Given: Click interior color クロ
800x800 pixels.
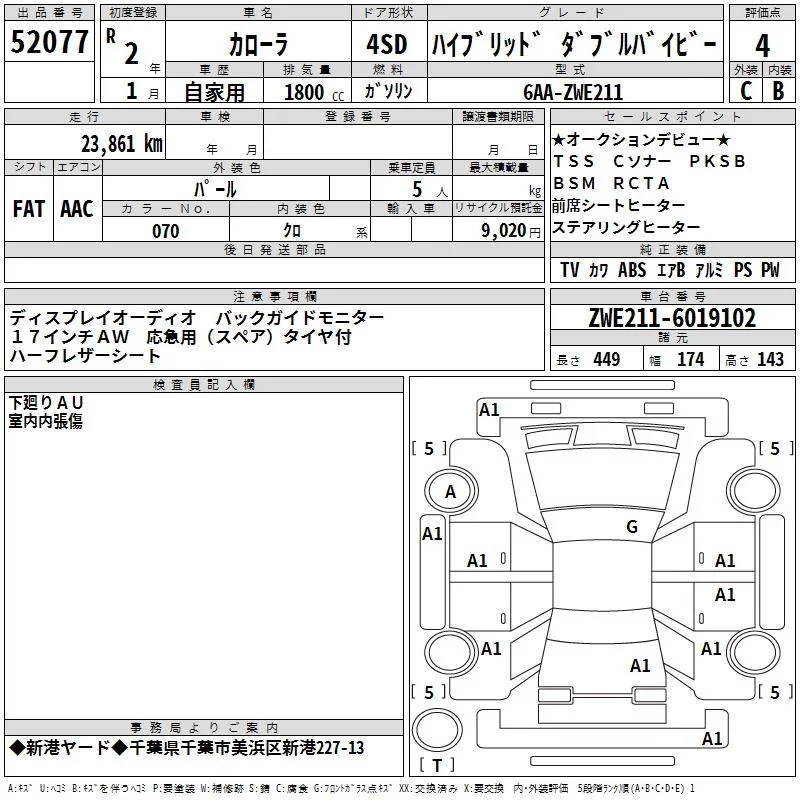Looking at the screenshot, I should 292,231.
